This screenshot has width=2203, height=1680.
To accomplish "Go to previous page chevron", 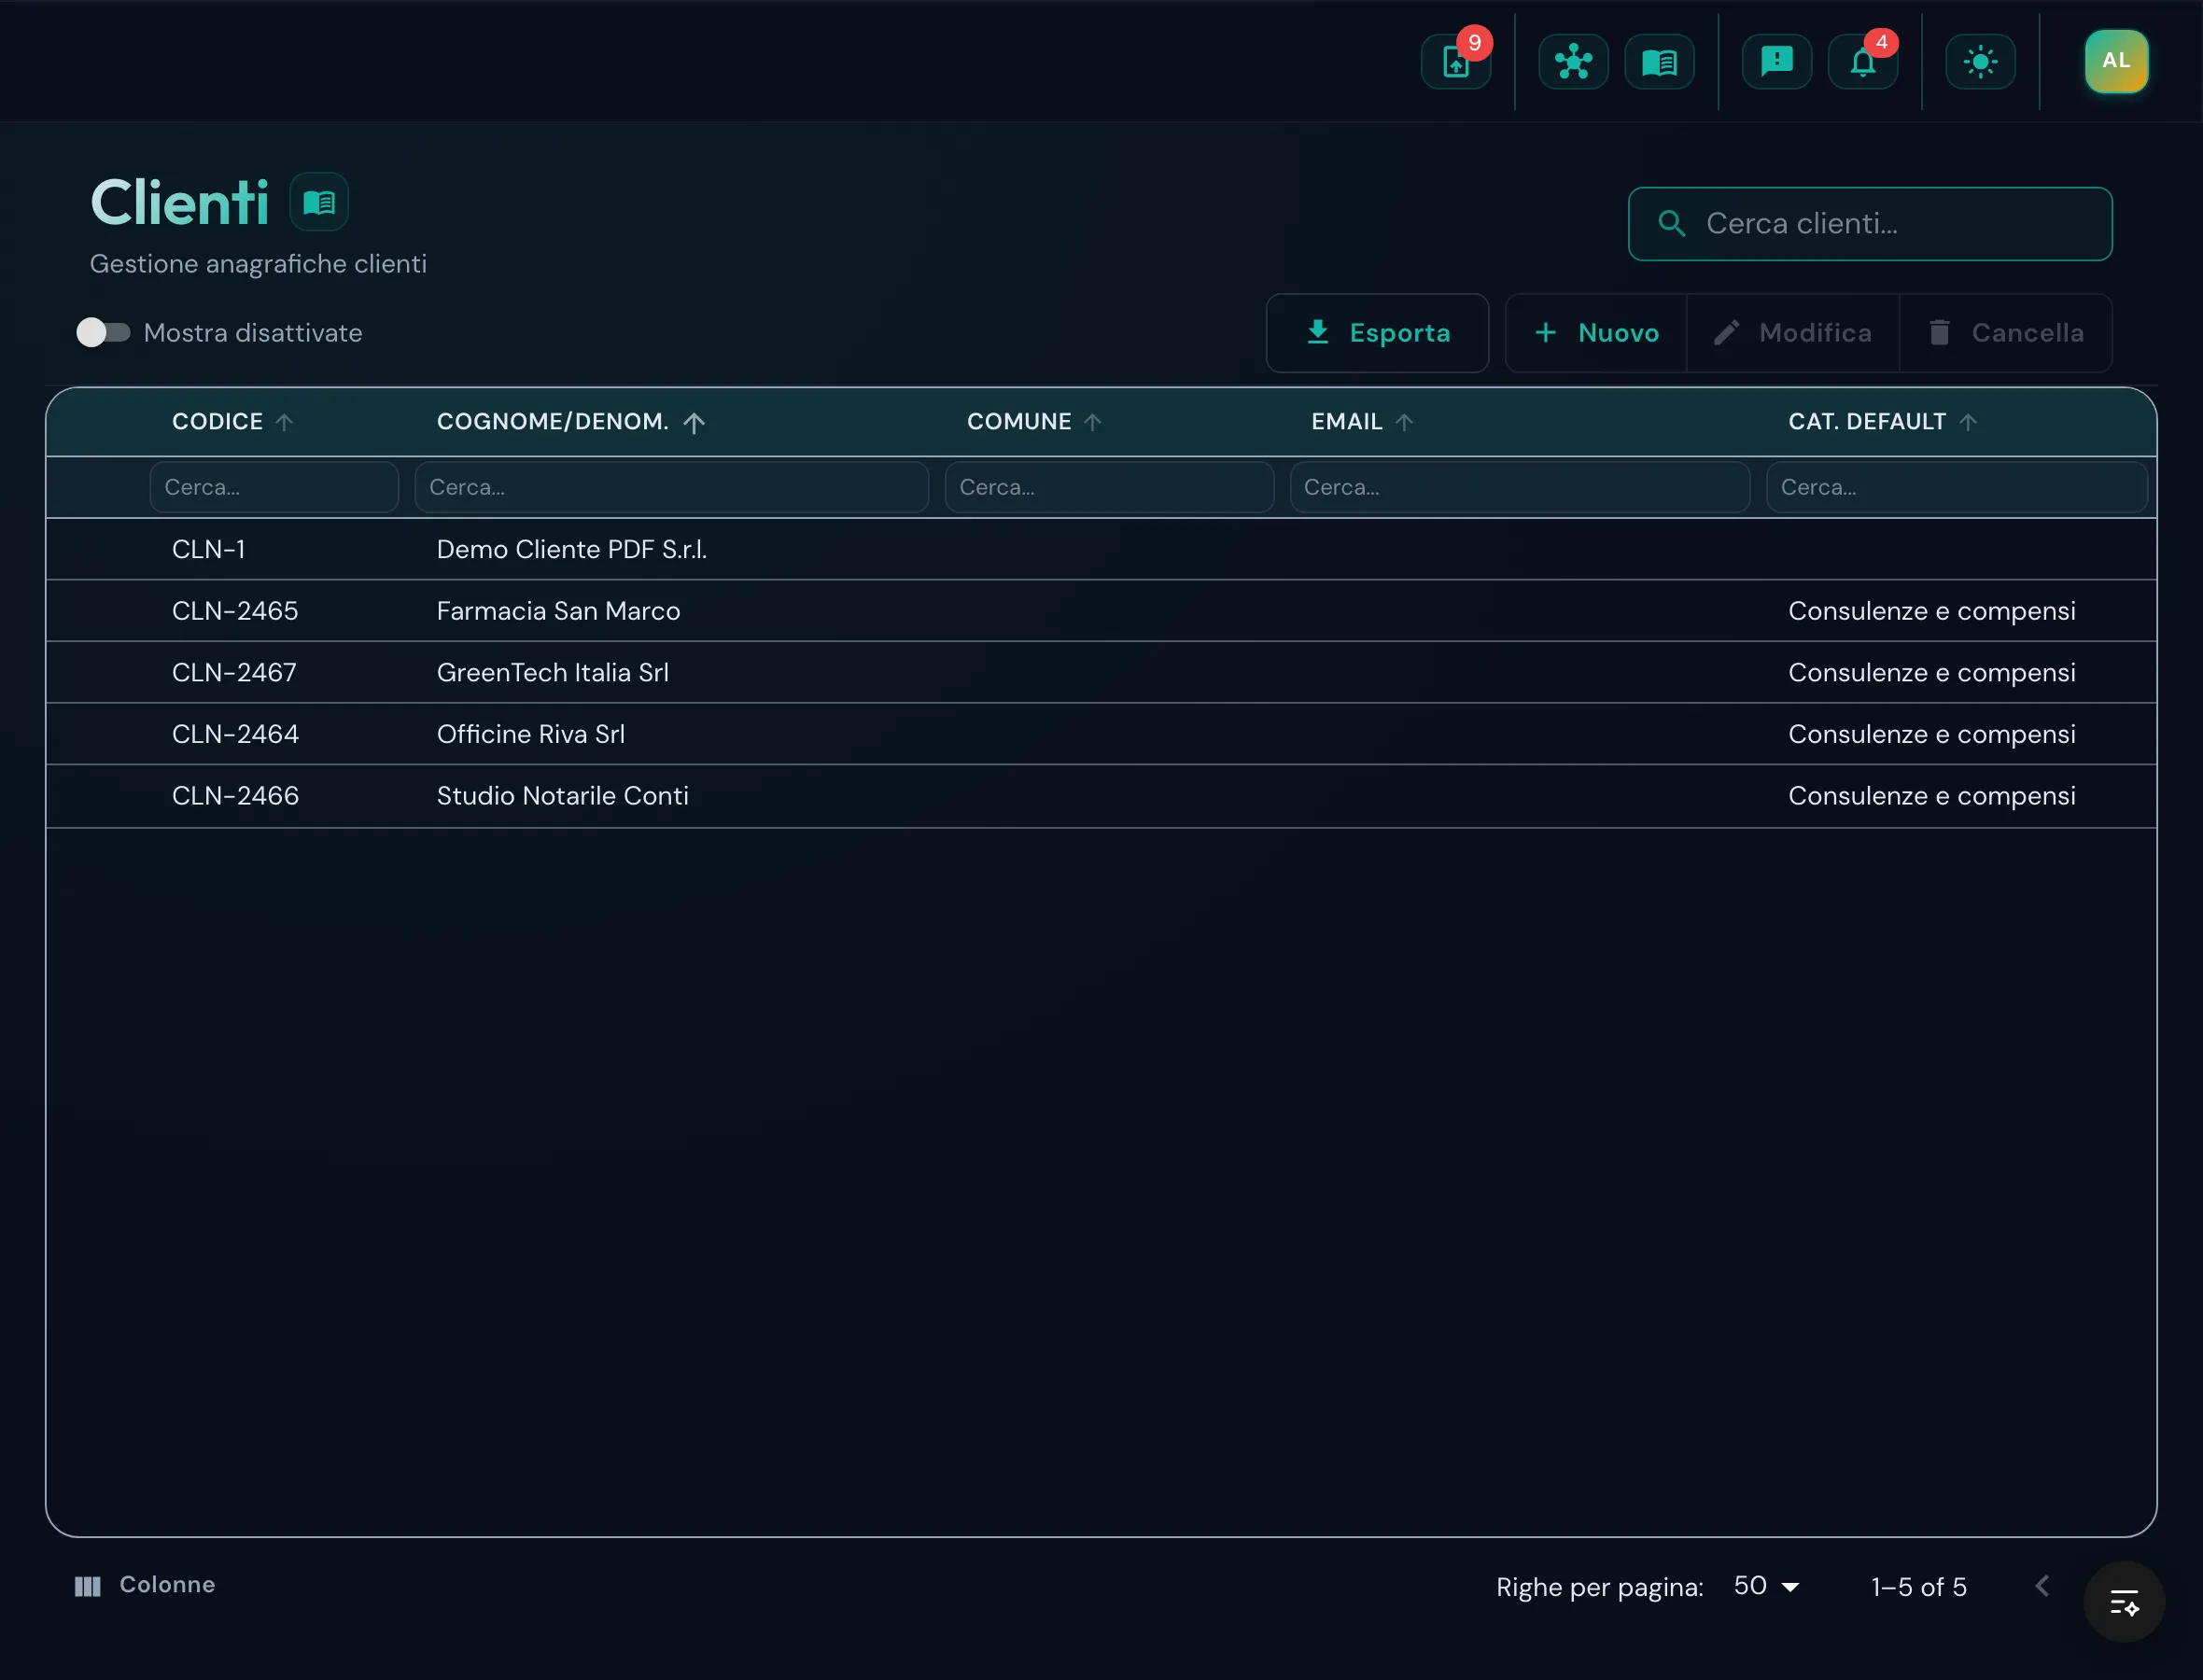I will pyautogui.click(x=2042, y=1586).
